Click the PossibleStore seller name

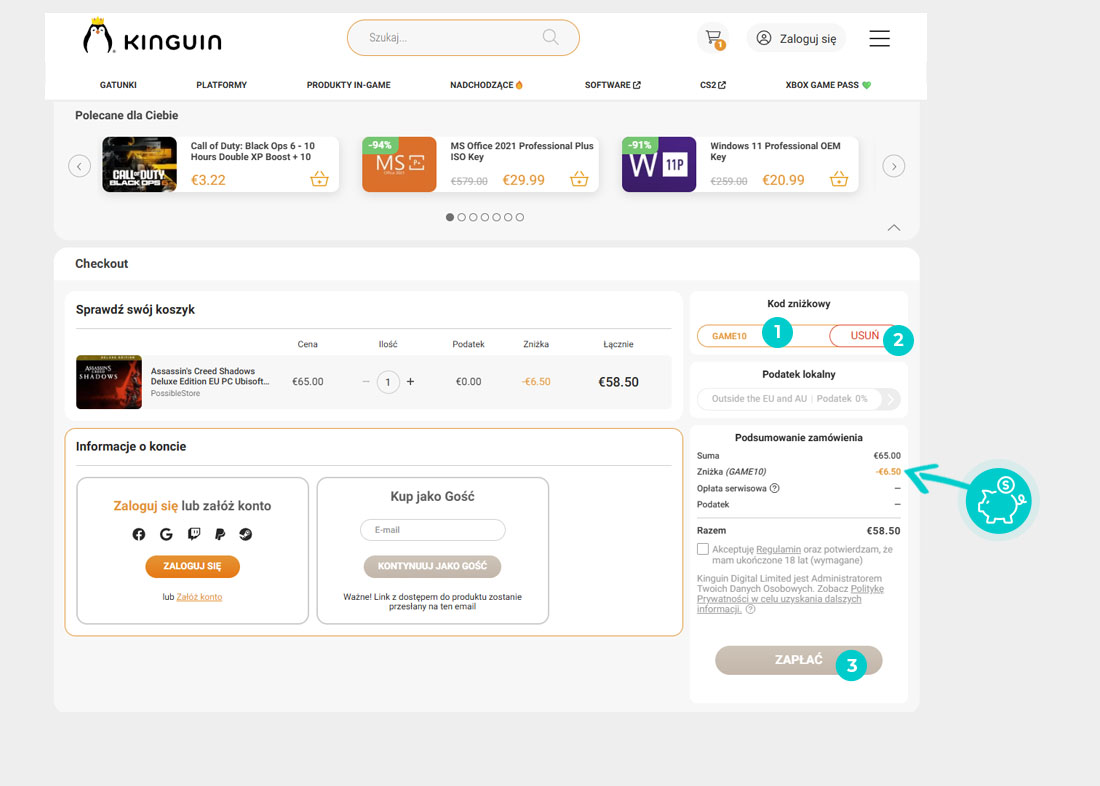coord(175,394)
